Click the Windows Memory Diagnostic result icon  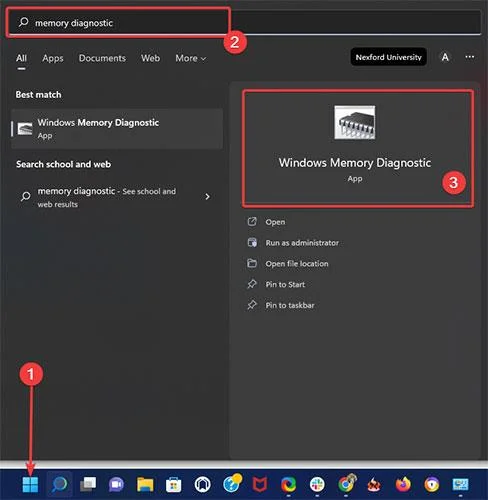click(25, 128)
